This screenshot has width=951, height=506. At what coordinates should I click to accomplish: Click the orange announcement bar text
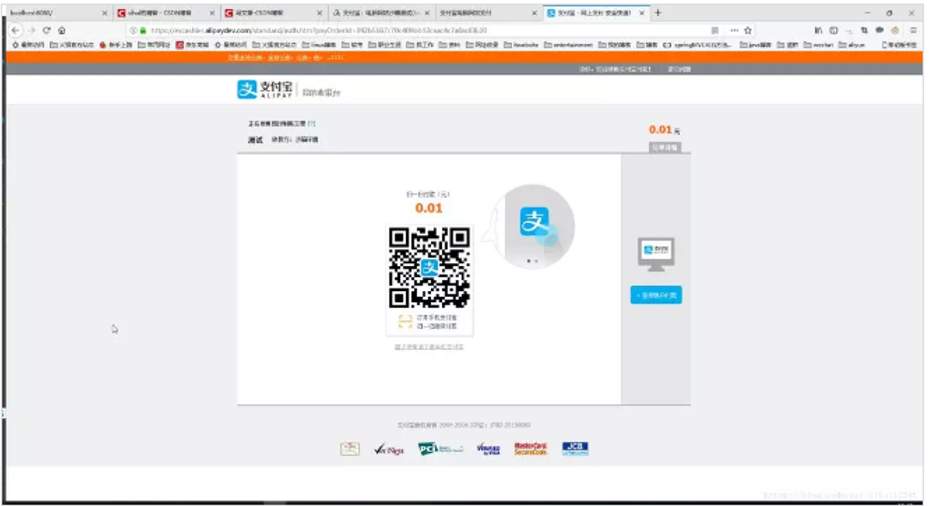(x=286, y=58)
